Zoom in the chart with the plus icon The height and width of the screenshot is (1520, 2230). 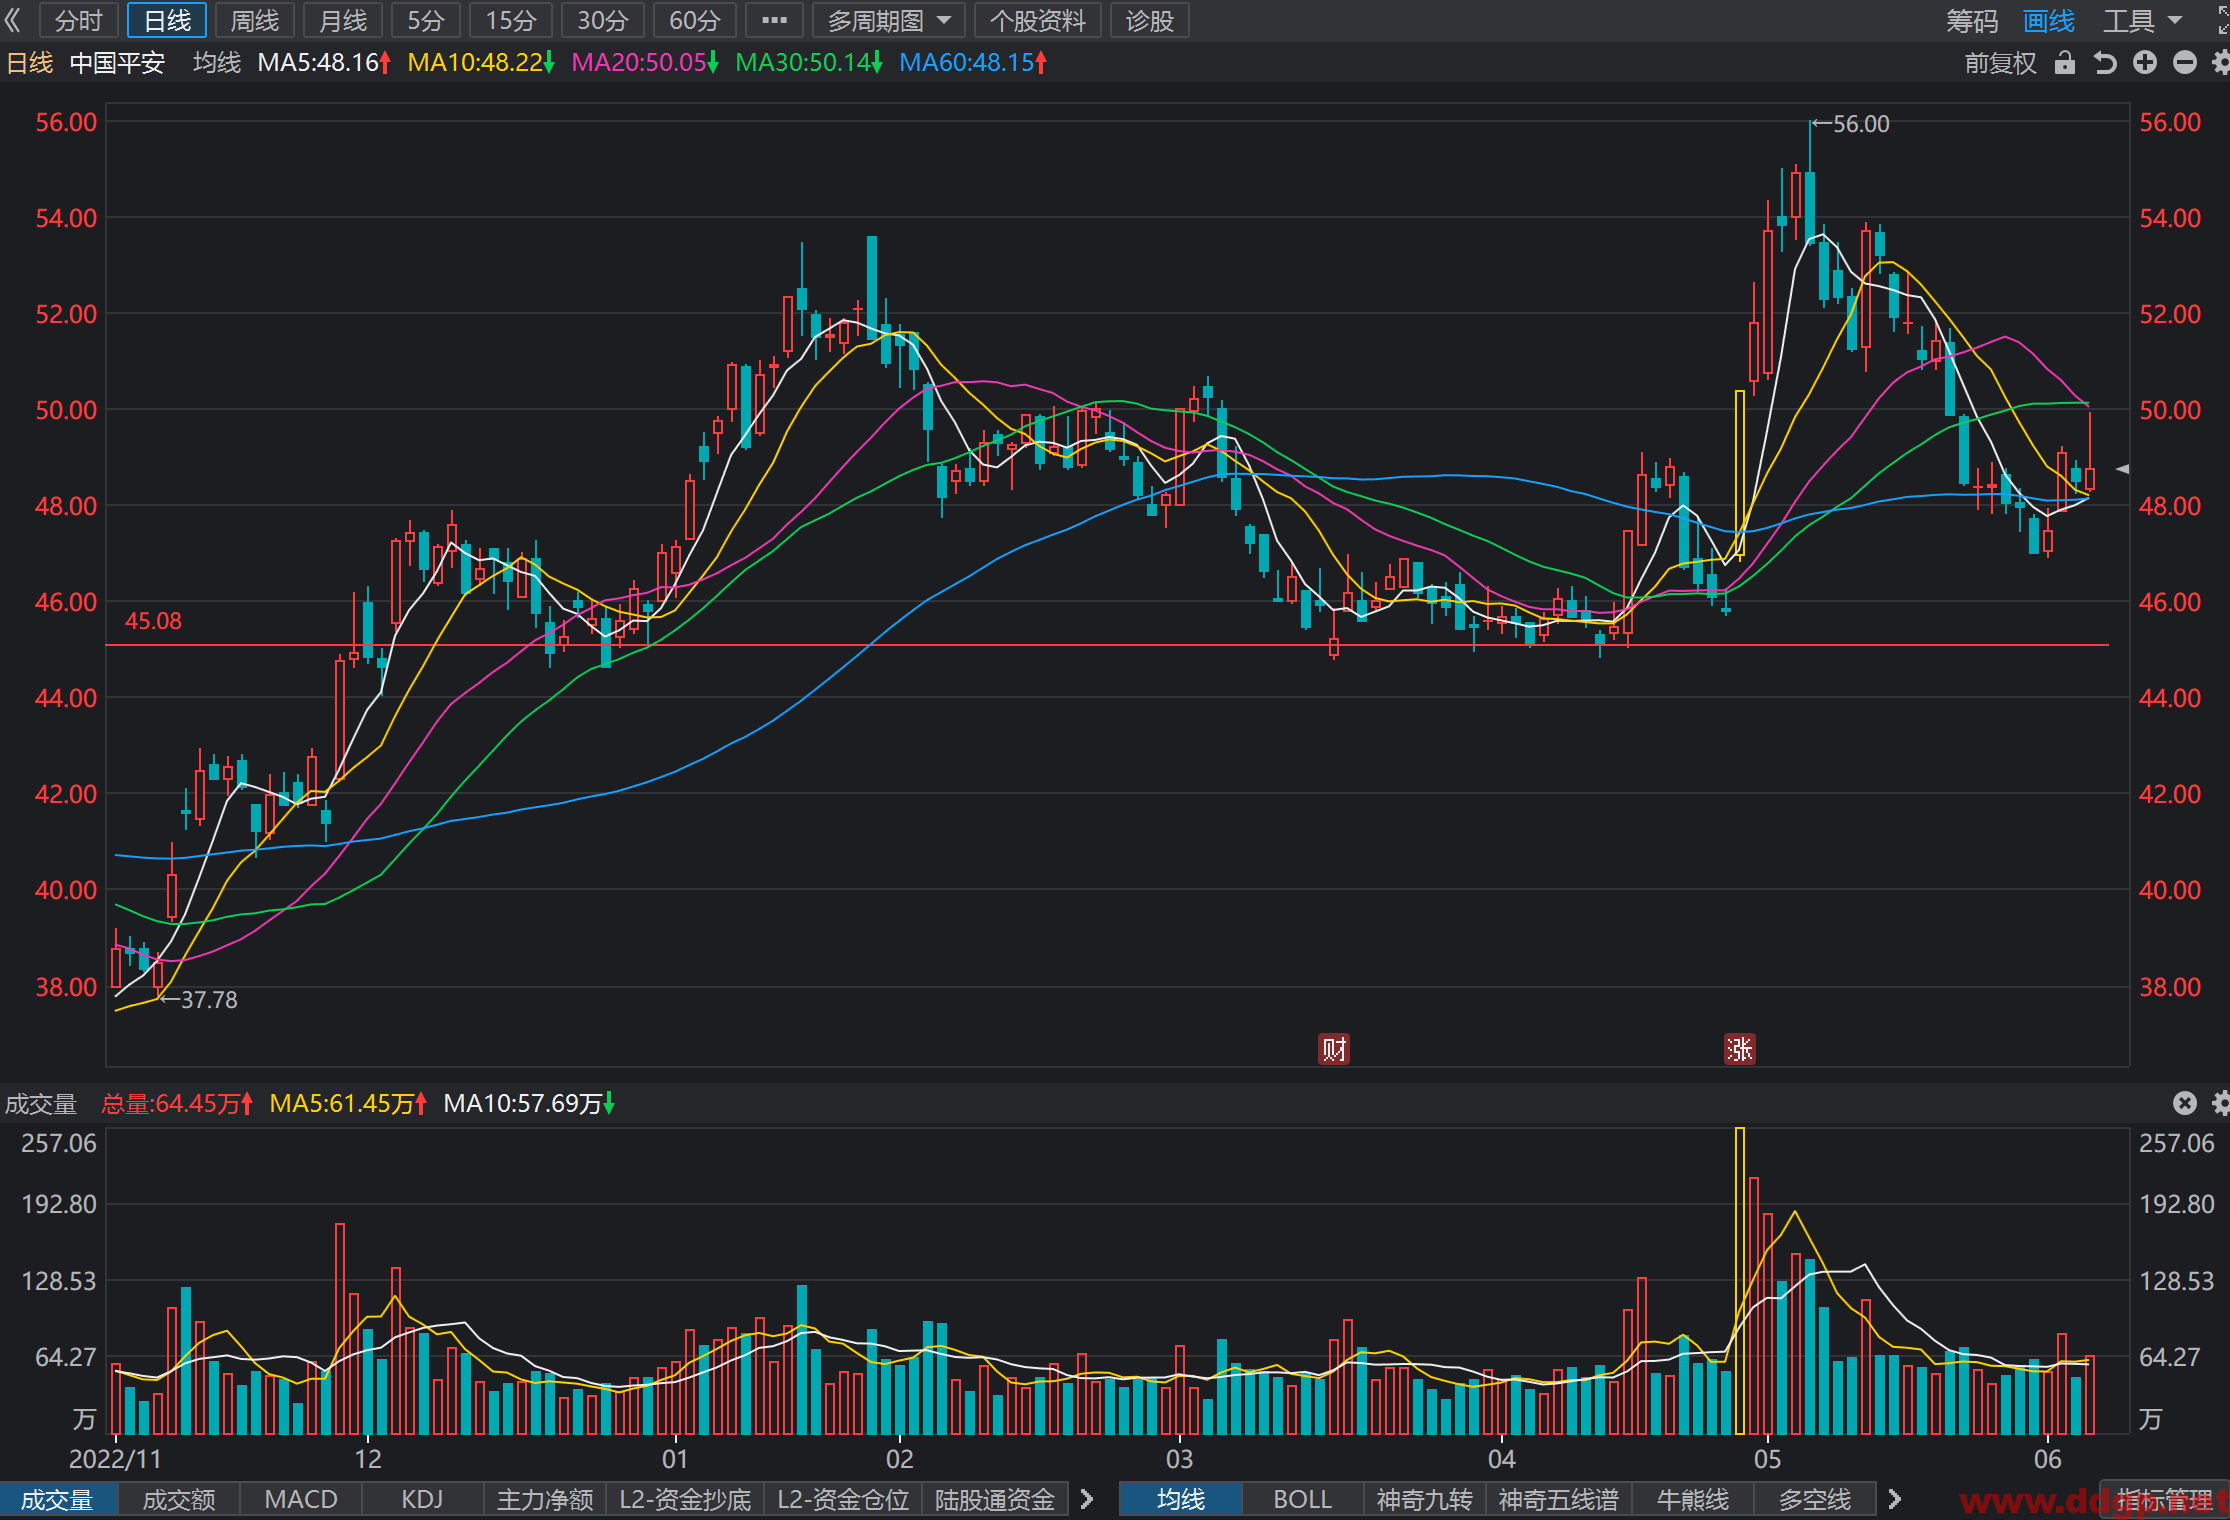point(2145,63)
